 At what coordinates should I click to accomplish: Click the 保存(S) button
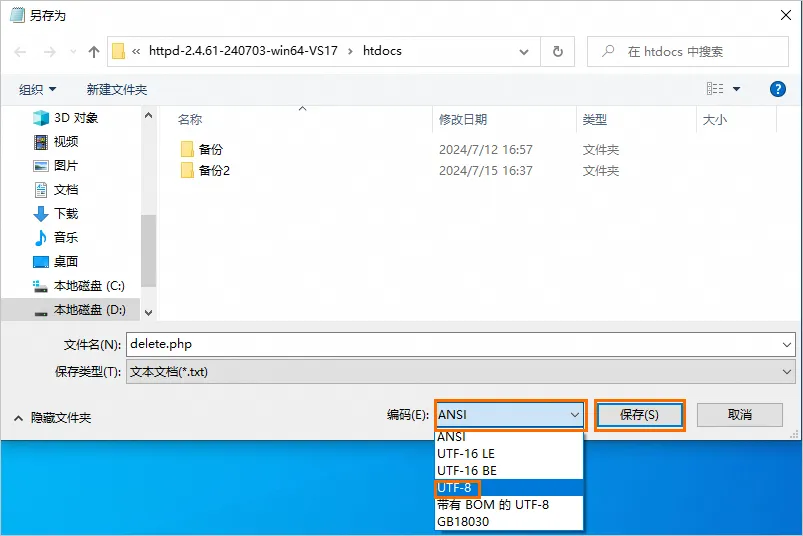coord(640,415)
